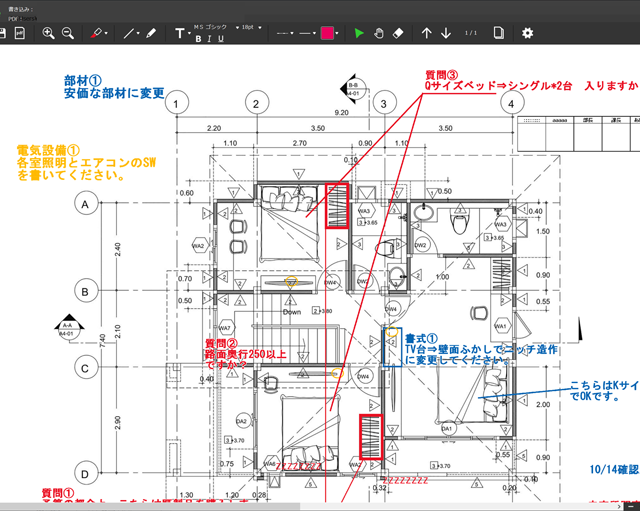Activate the text tool
The width and height of the screenshot is (640, 511).
point(181,33)
